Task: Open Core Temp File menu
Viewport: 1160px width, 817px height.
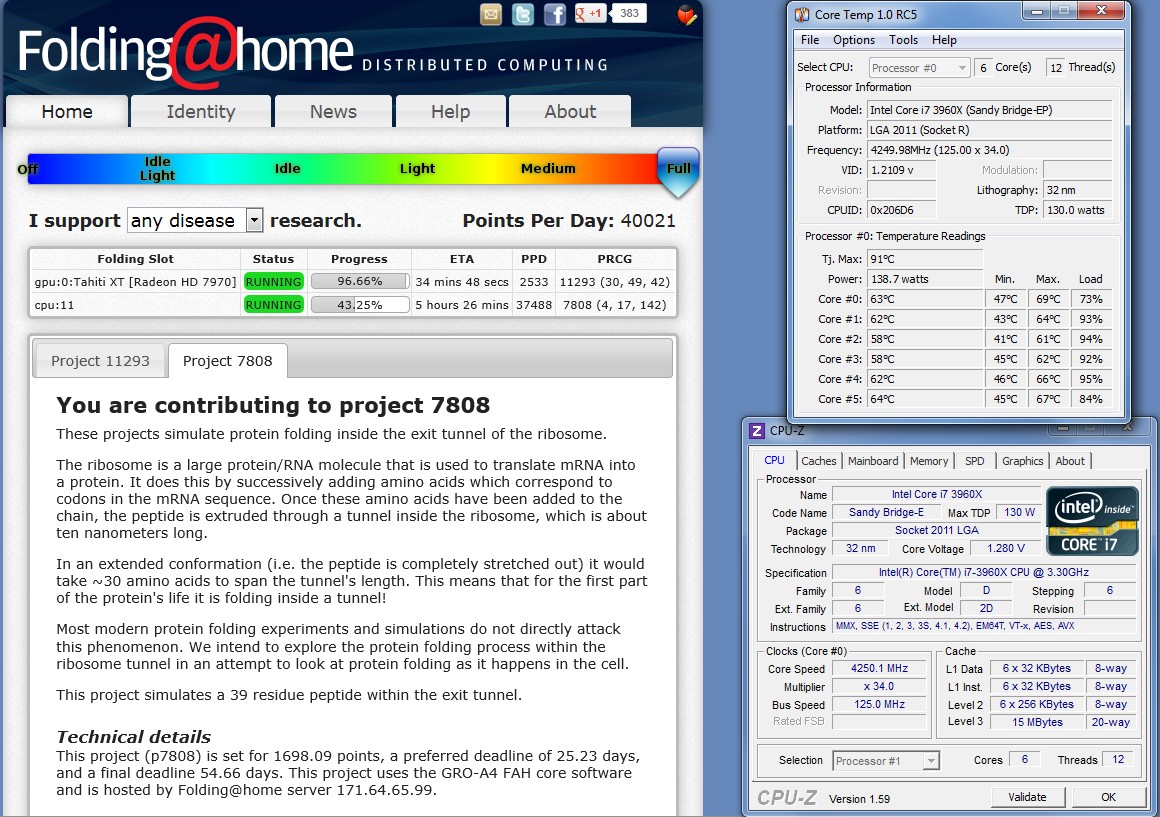Action: pyautogui.click(x=809, y=40)
